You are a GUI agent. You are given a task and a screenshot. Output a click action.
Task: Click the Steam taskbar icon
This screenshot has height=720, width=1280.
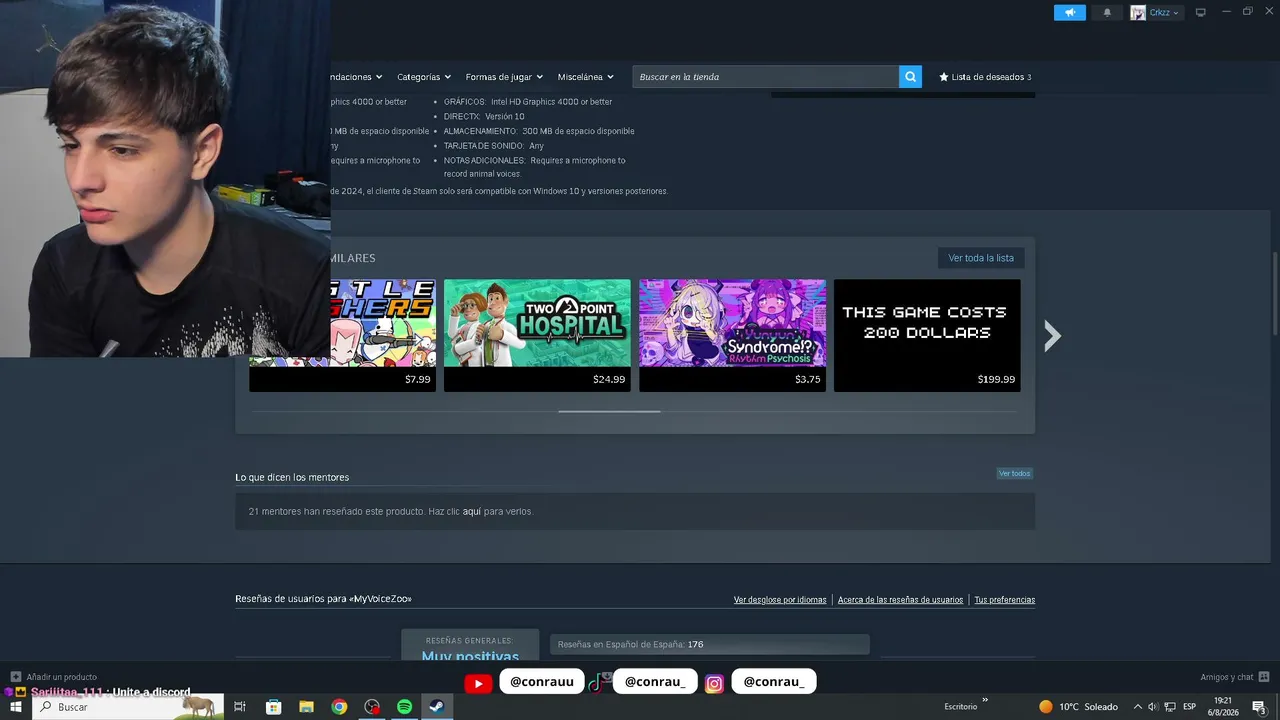coord(437,707)
